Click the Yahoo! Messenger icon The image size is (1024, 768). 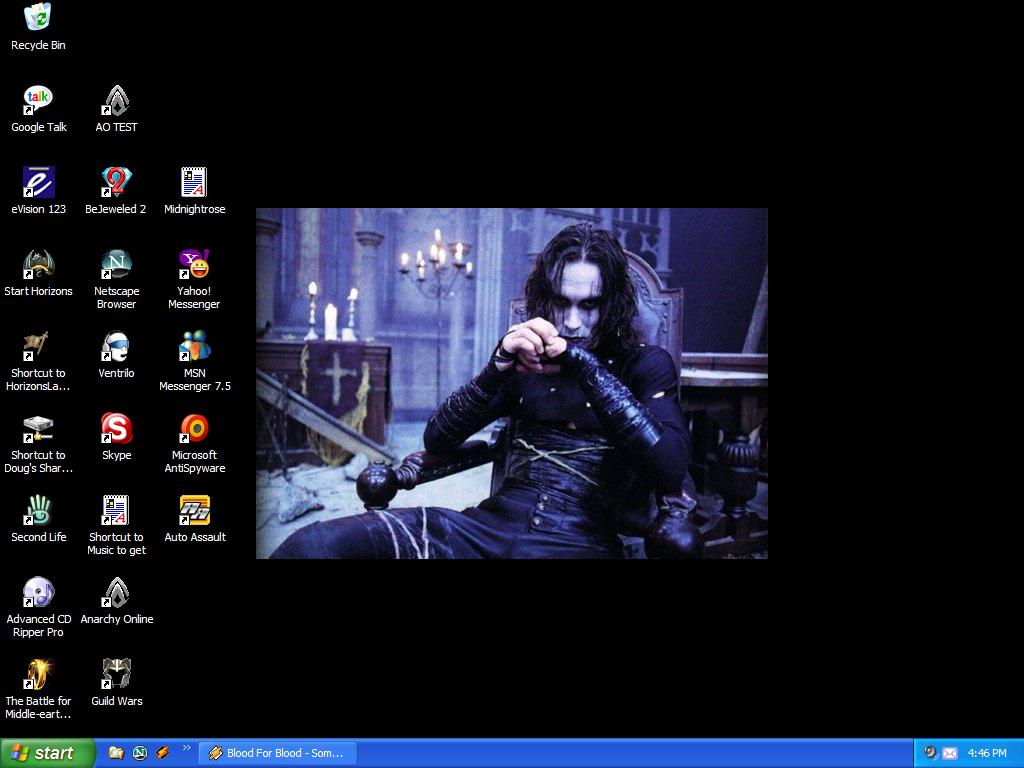(194, 264)
